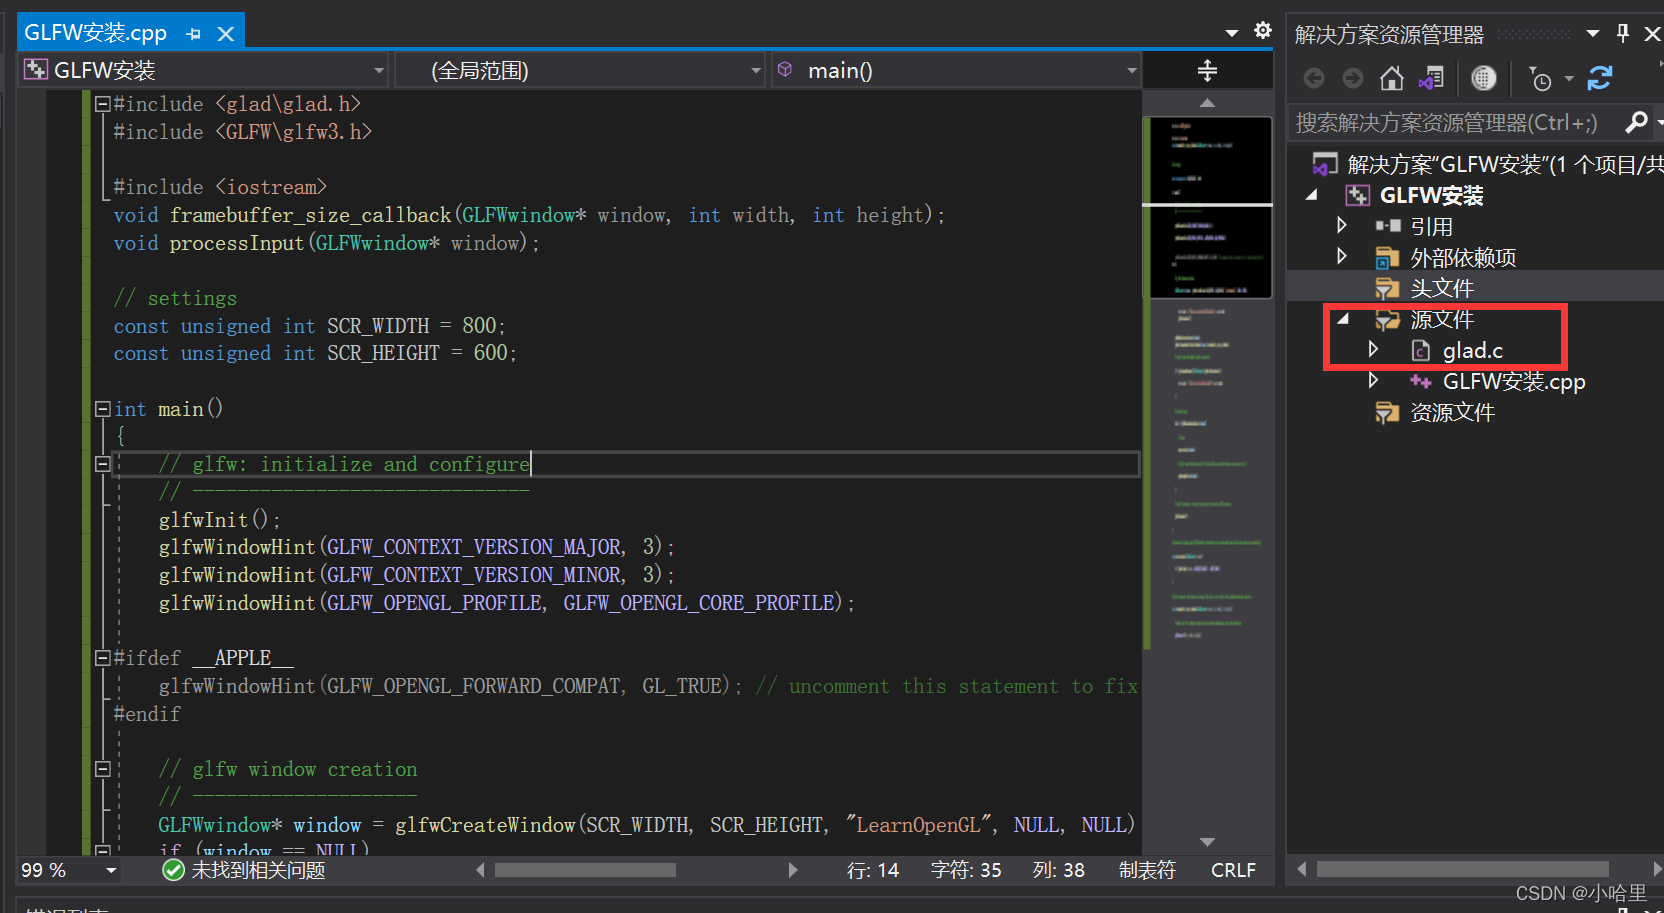The image size is (1664, 913).
Task: Click the editor scroll up arrow
Action: pos(1207,103)
